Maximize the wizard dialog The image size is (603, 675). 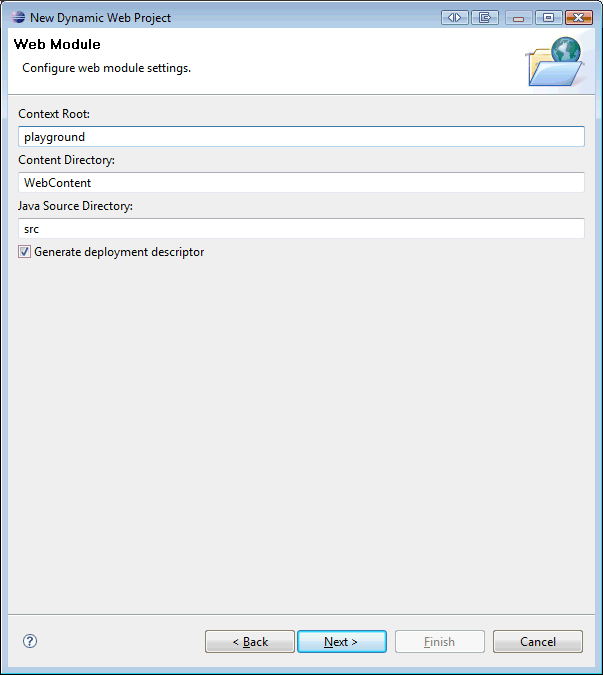(x=548, y=18)
